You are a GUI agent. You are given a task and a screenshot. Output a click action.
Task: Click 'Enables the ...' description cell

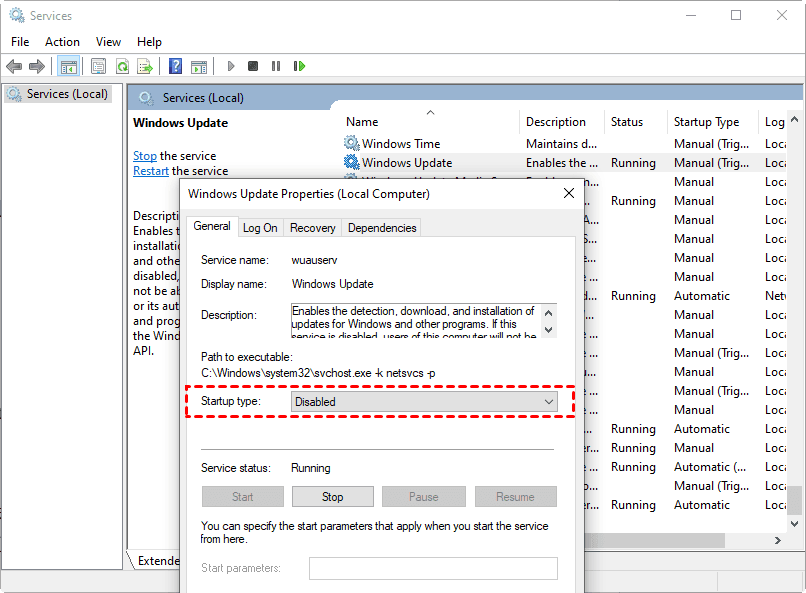[562, 162]
